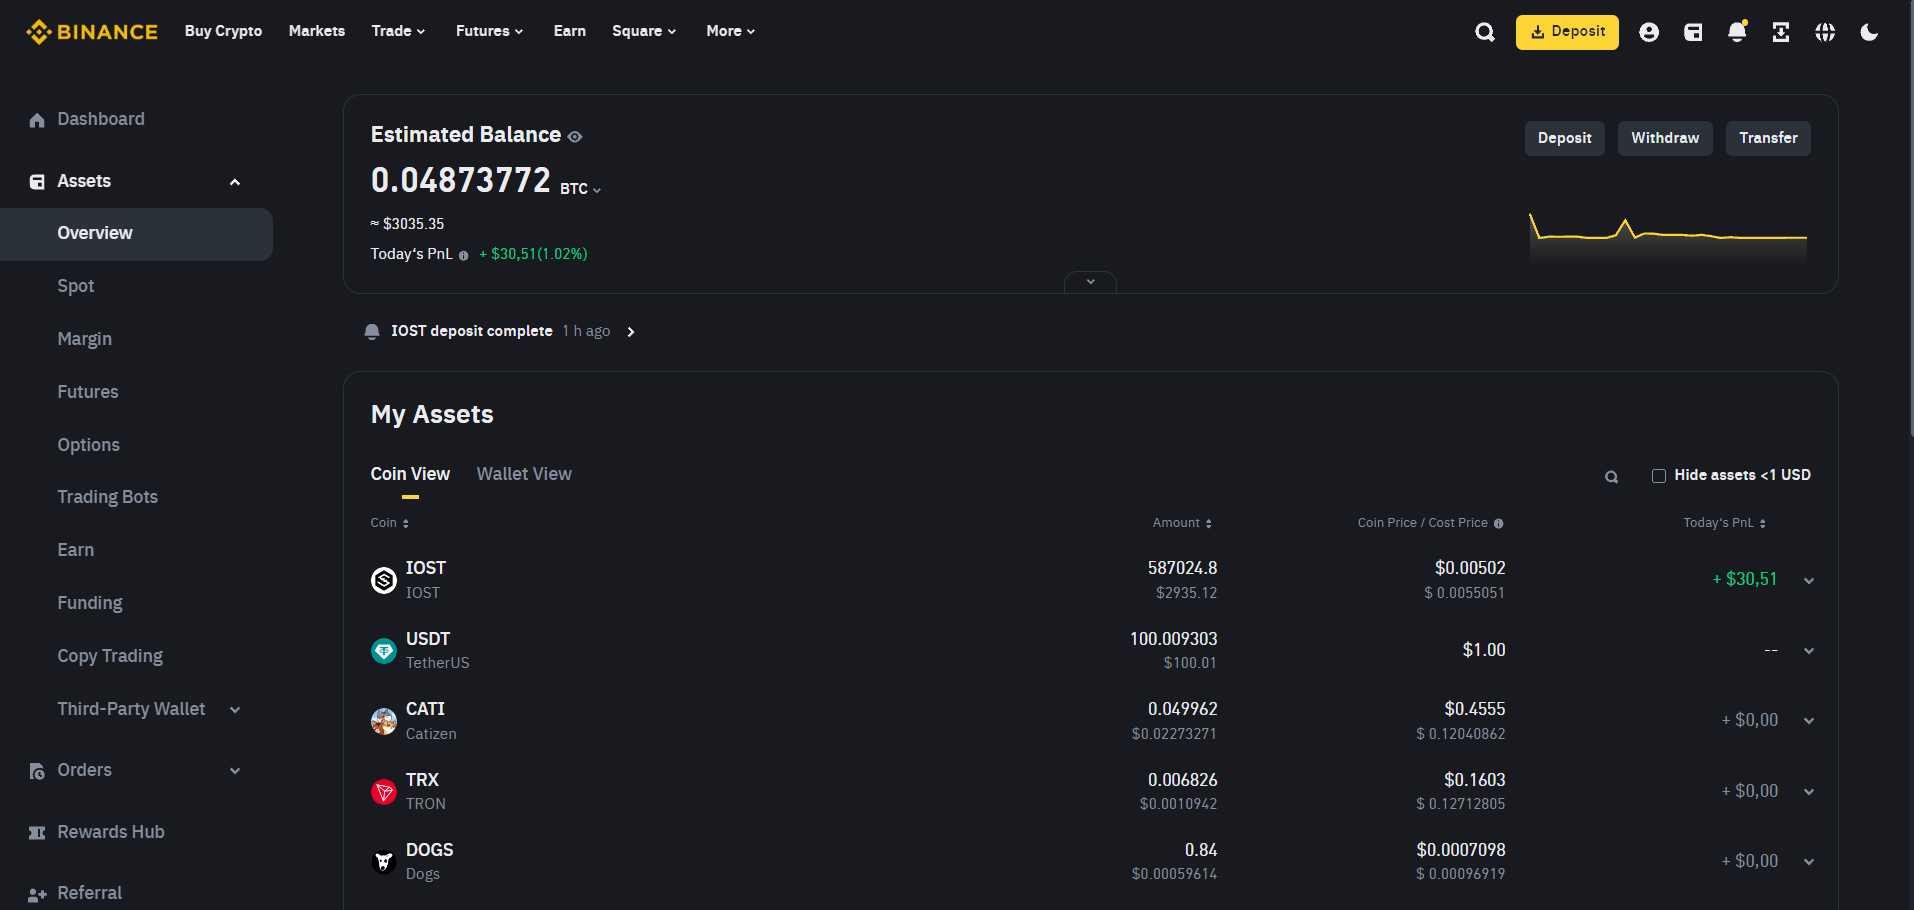Expand the IOST row details chevron
The height and width of the screenshot is (910, 1914).
pos(1809,581)
